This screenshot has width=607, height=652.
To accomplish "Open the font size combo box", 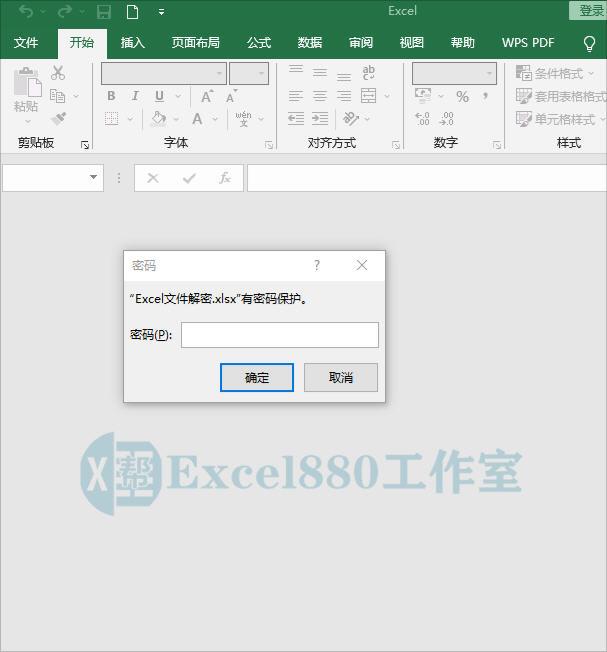I will point(249,74).
